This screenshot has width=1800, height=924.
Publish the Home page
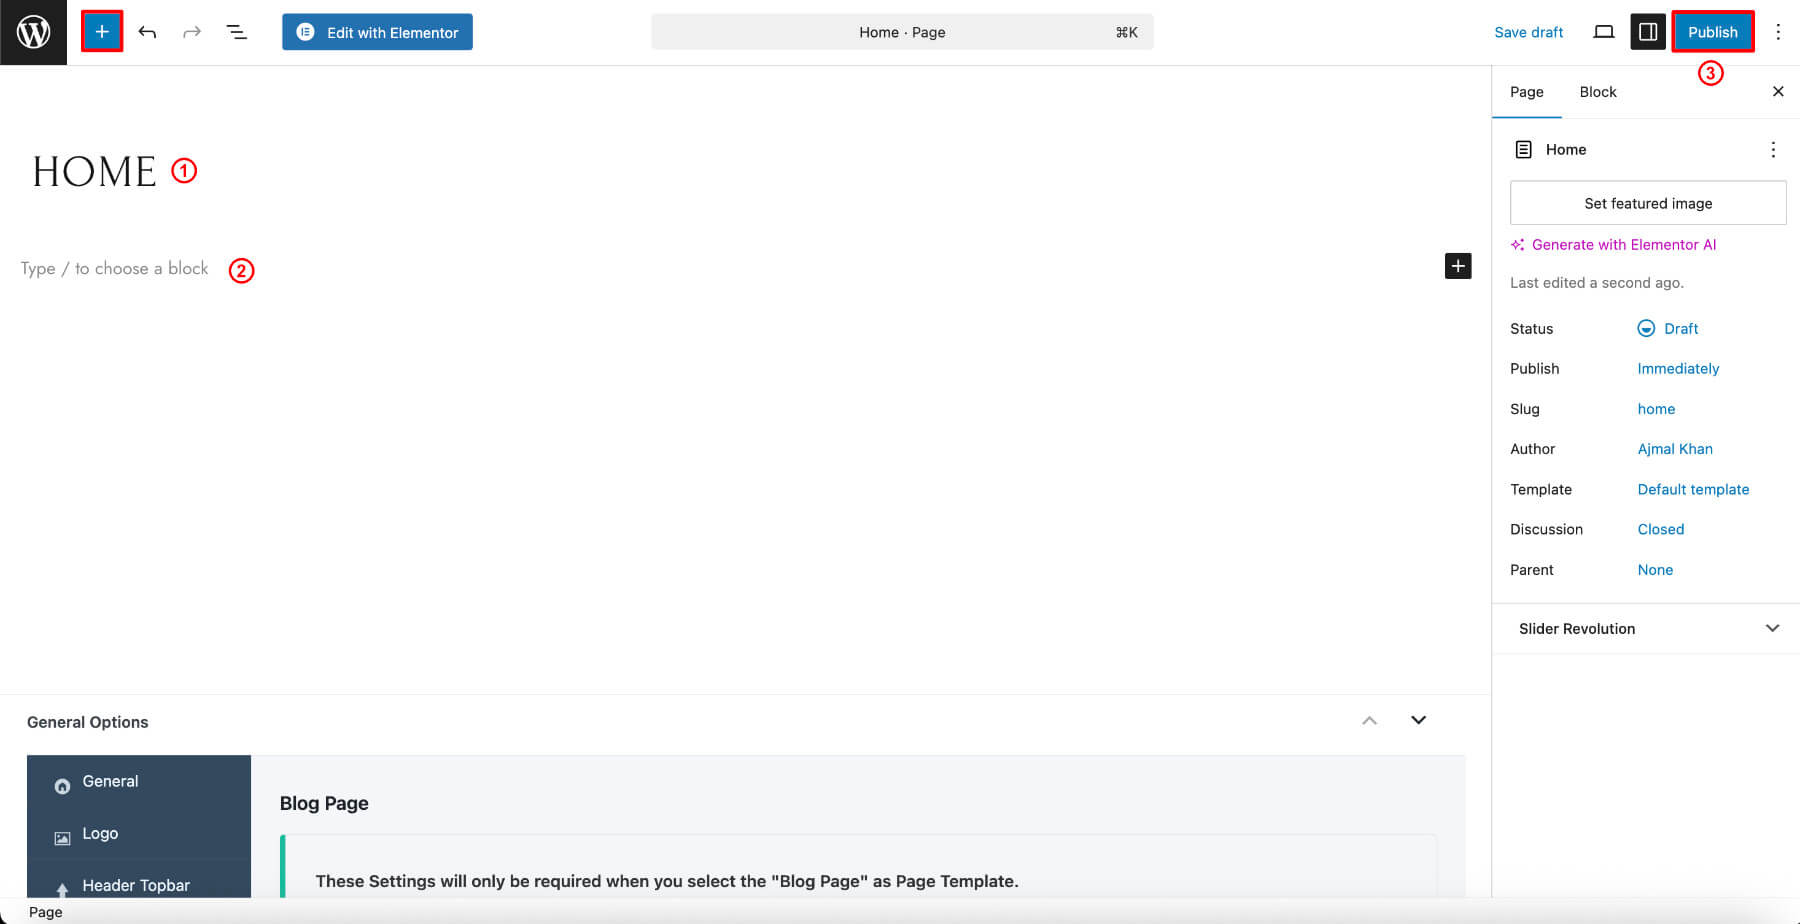[1712, 31]
